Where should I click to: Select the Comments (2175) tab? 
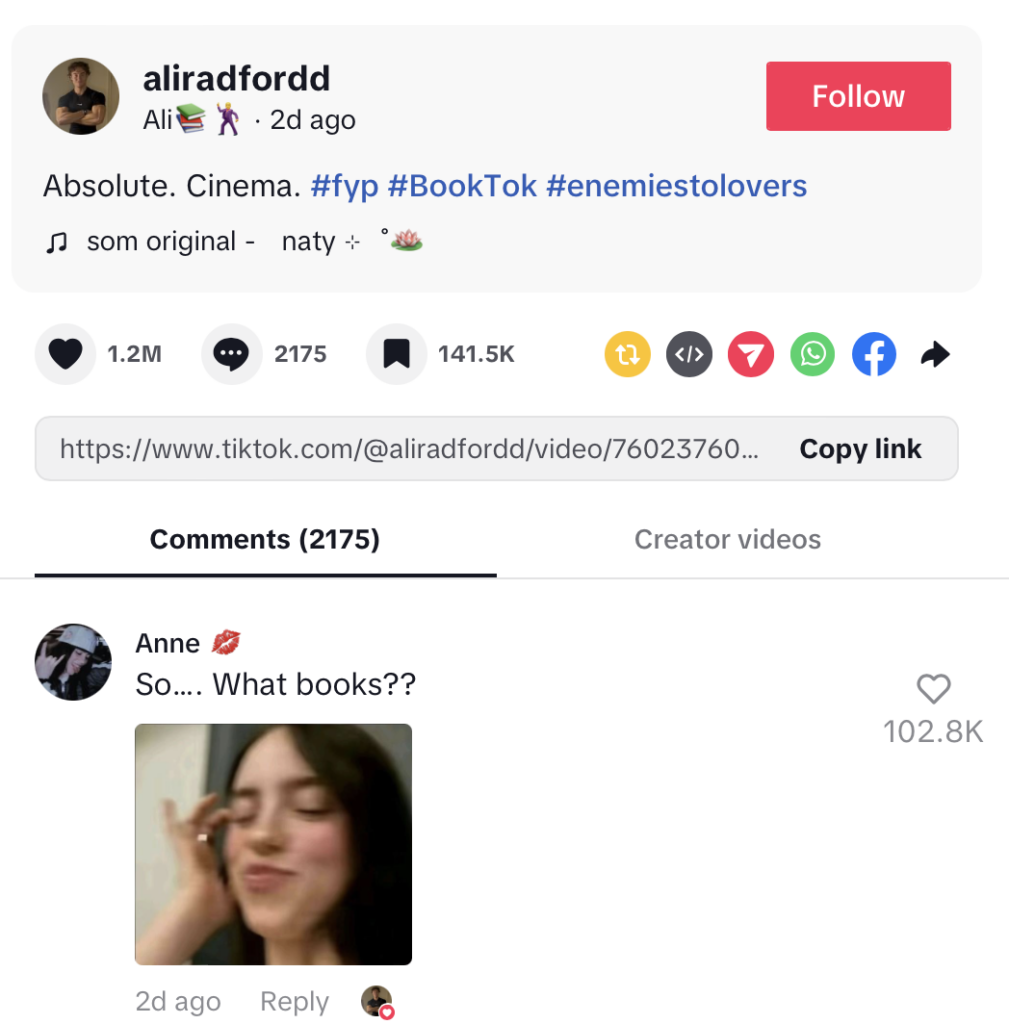tap(265, 539)
